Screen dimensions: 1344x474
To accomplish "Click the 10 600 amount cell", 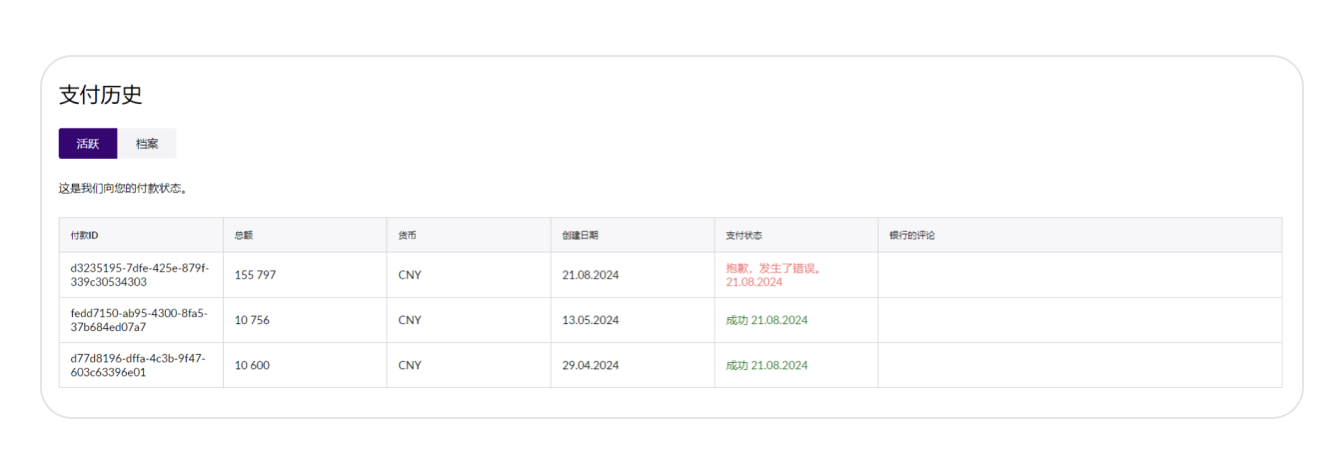I will [x=252, y=365].
